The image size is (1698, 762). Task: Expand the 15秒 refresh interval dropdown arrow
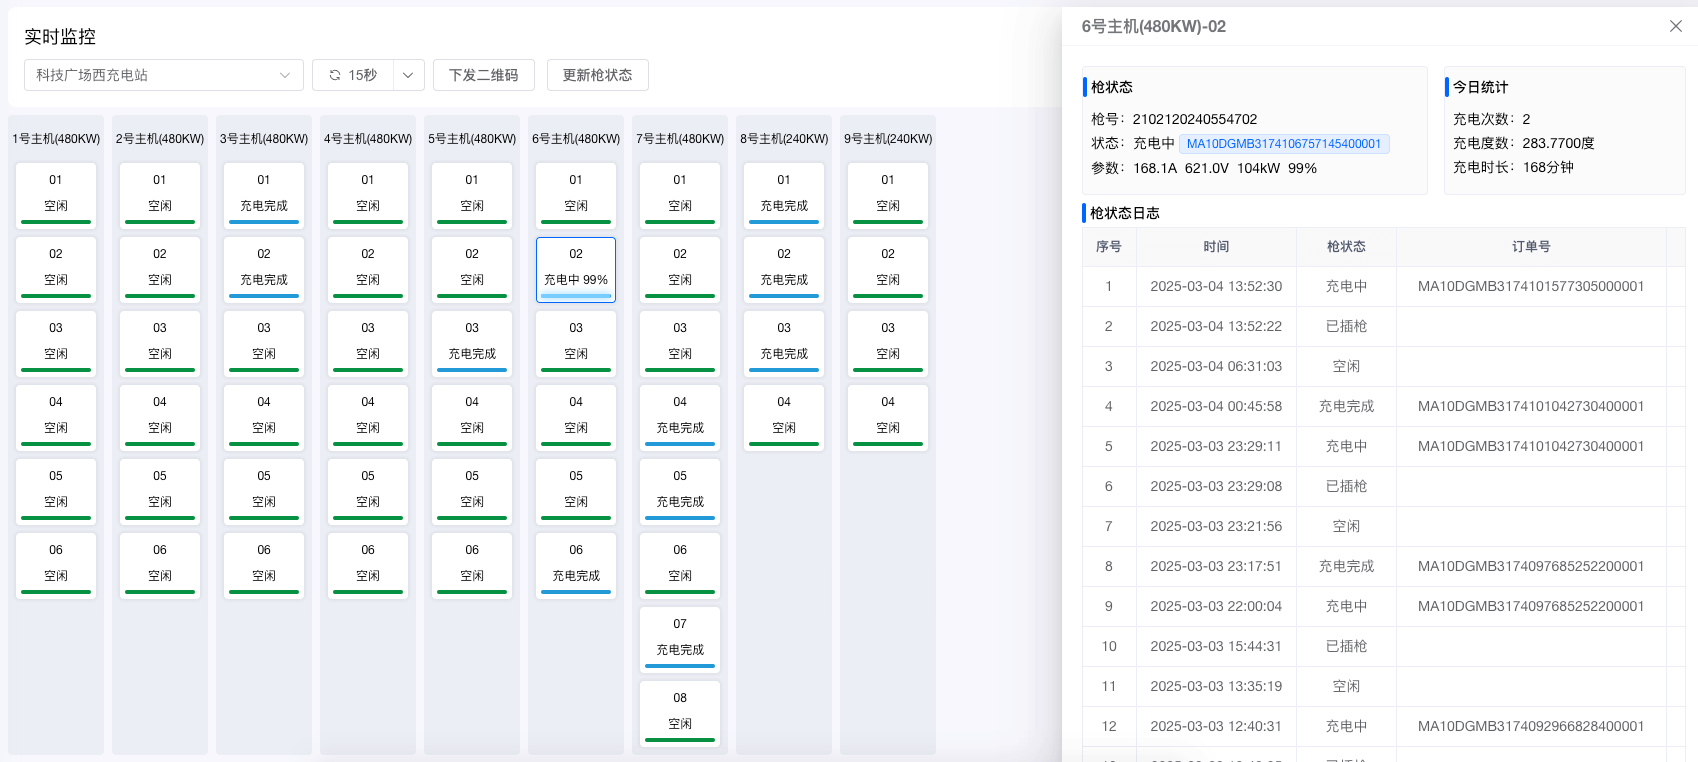[x=408, y=75]
